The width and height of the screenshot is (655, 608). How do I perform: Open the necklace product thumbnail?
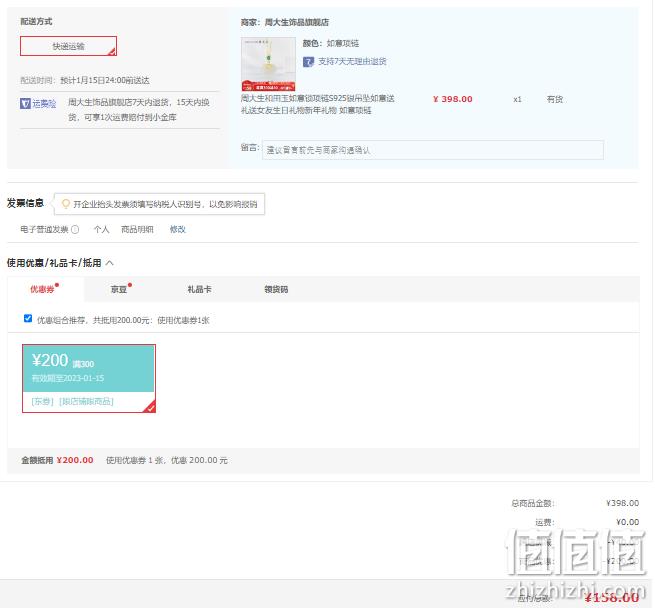[x=268, y=64]
